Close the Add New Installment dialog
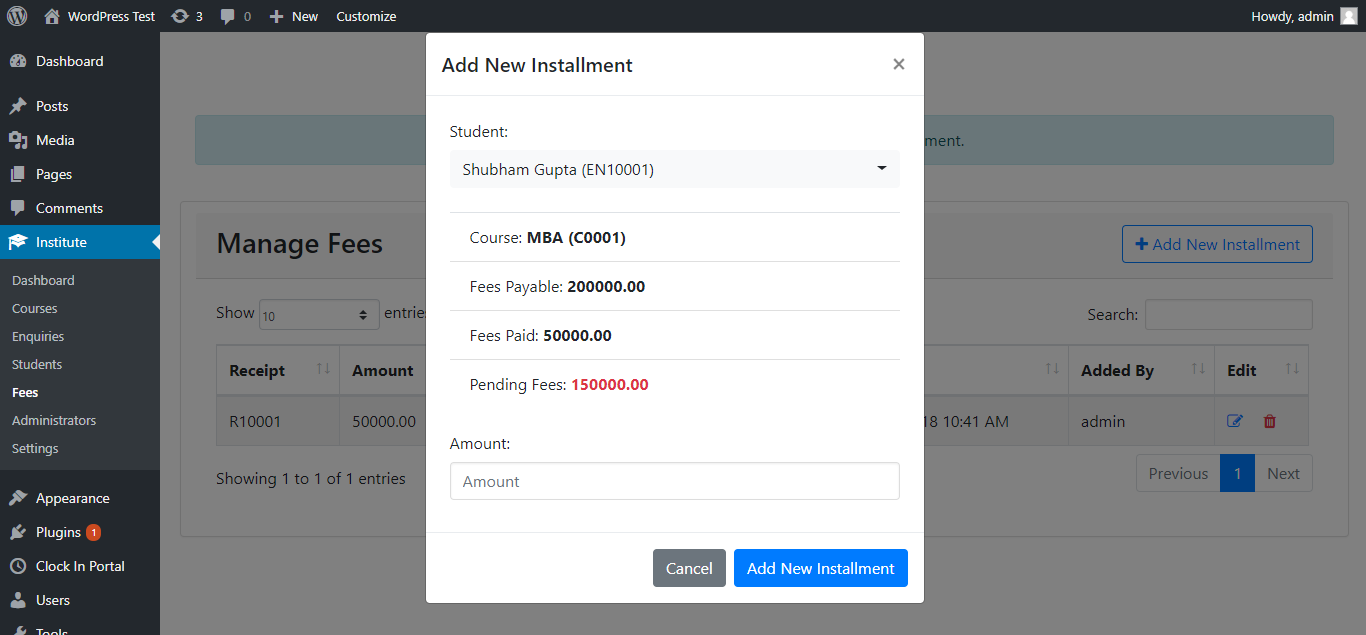 pyautogui.click(x=899, y=64)
